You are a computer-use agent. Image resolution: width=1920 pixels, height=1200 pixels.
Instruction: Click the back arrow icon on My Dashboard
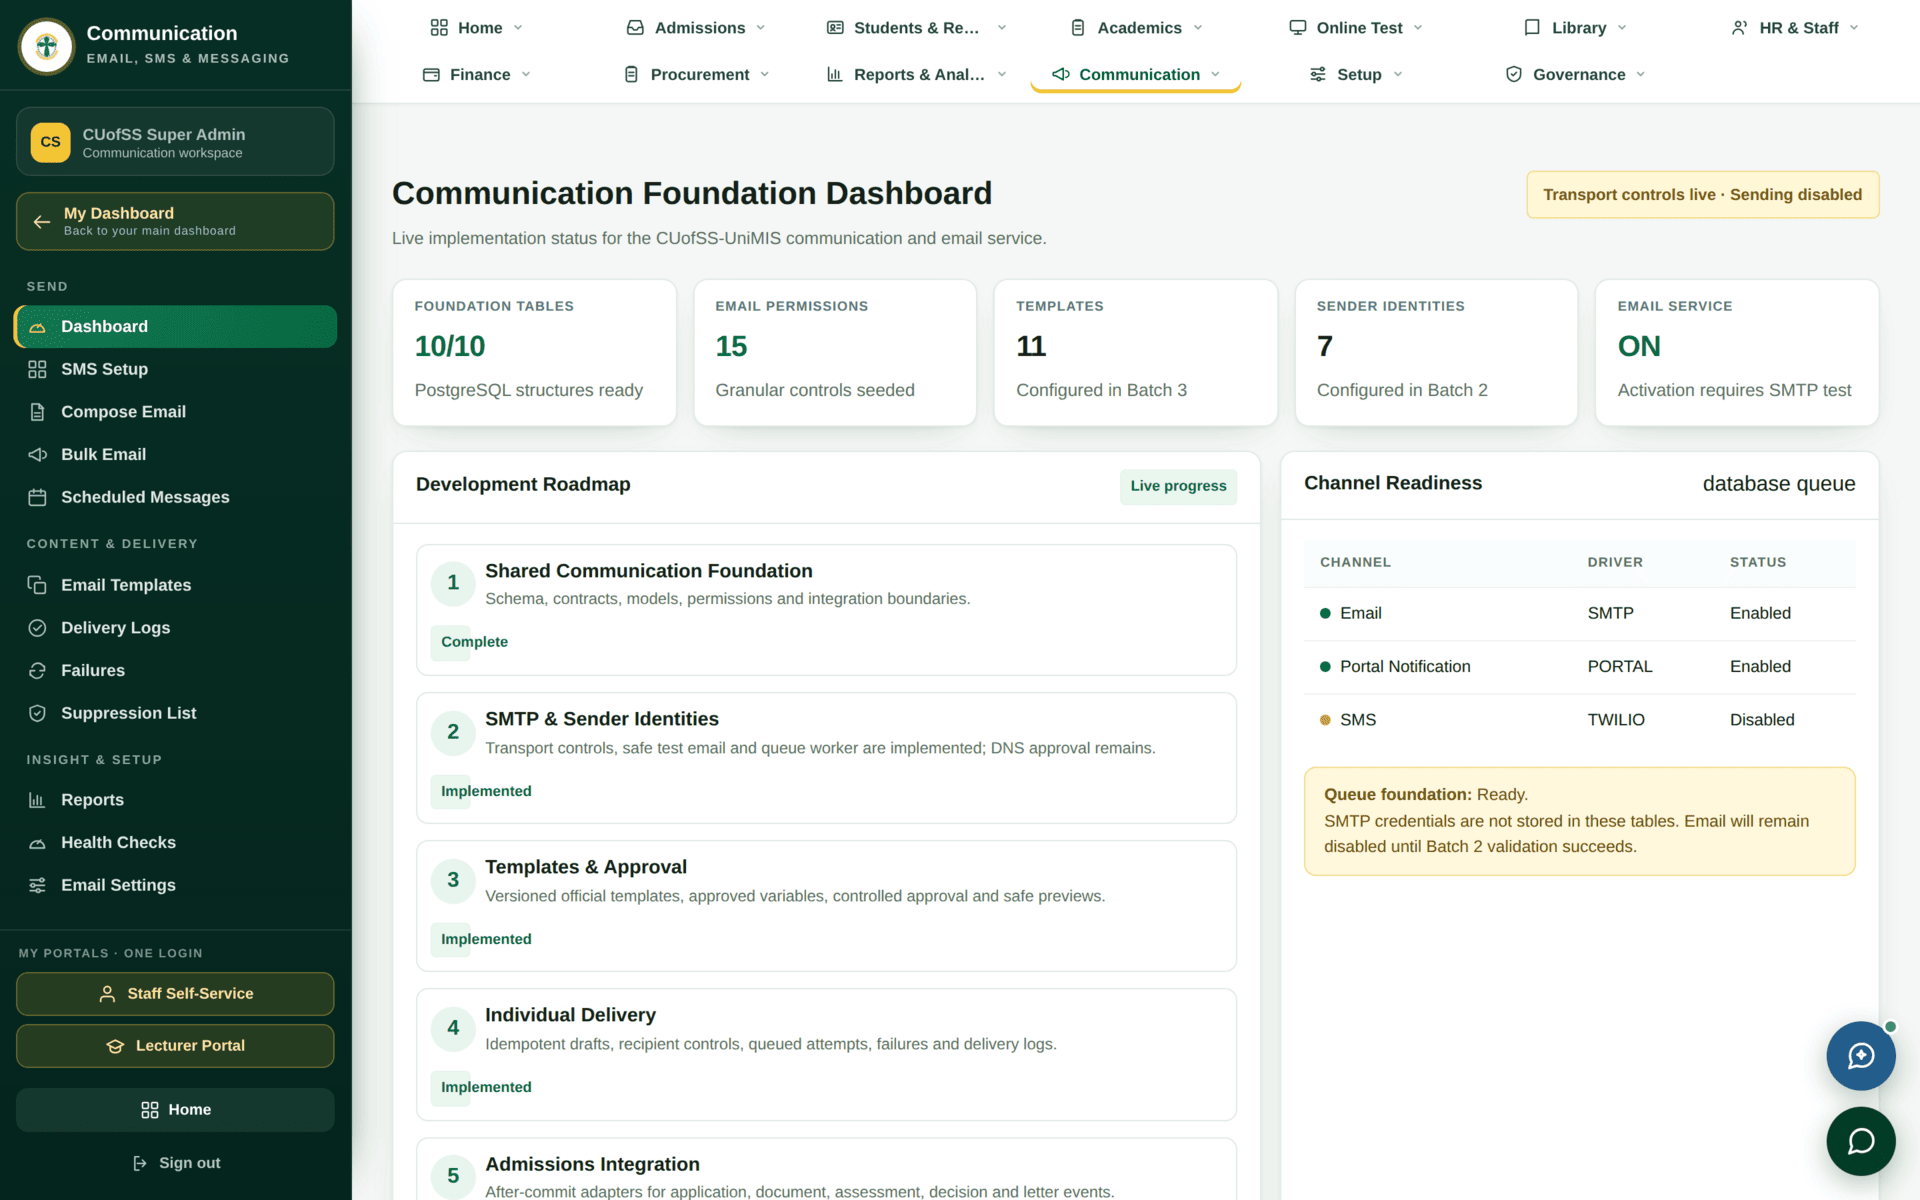(x=42, y=221)
